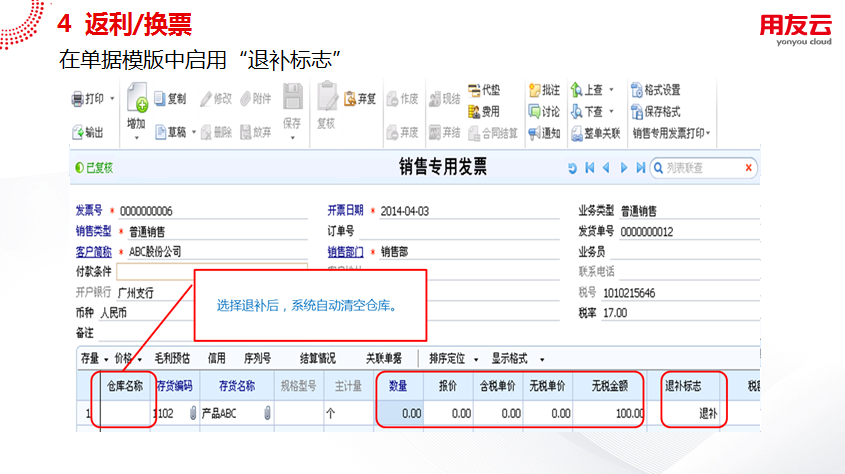Click the 保存 floppy disk icon
Screen dimensions: 845x474
[293, 97]
